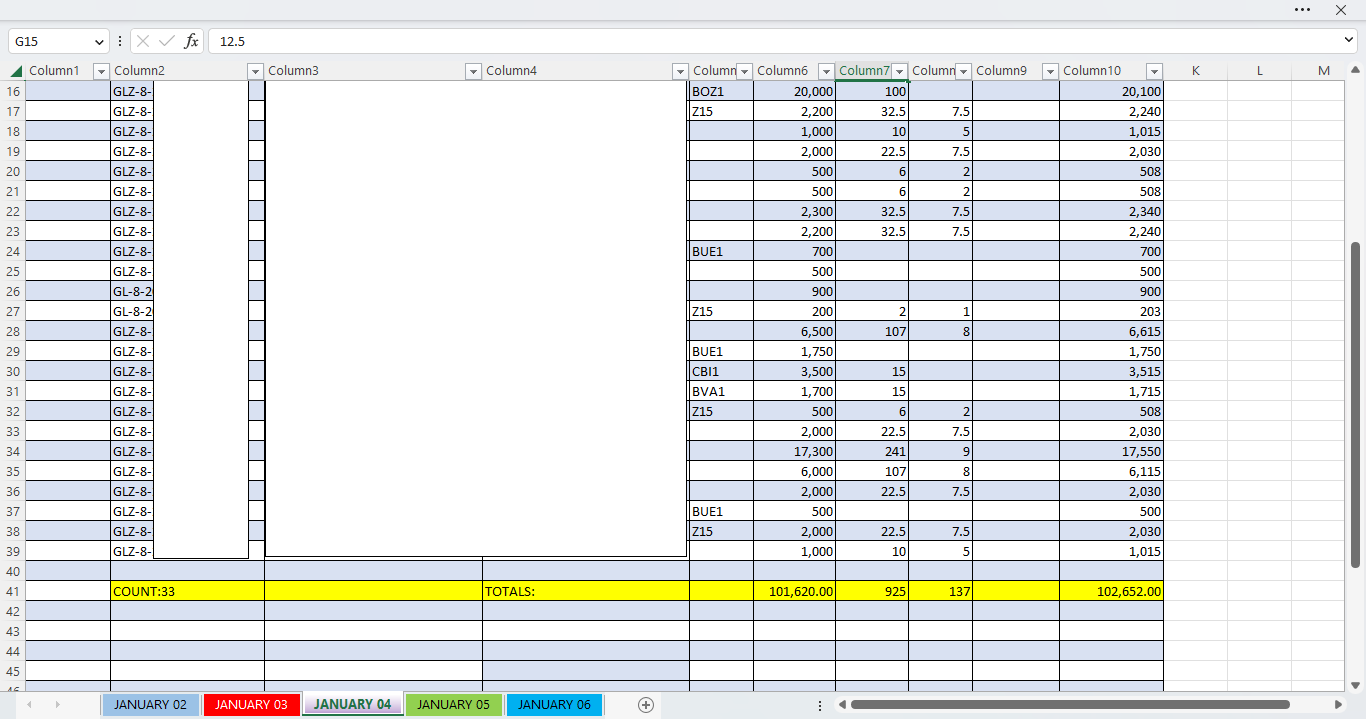1366x720 pixels.
Task: Open Column9 filter dropdown
Action: (x=1050, y=71)
